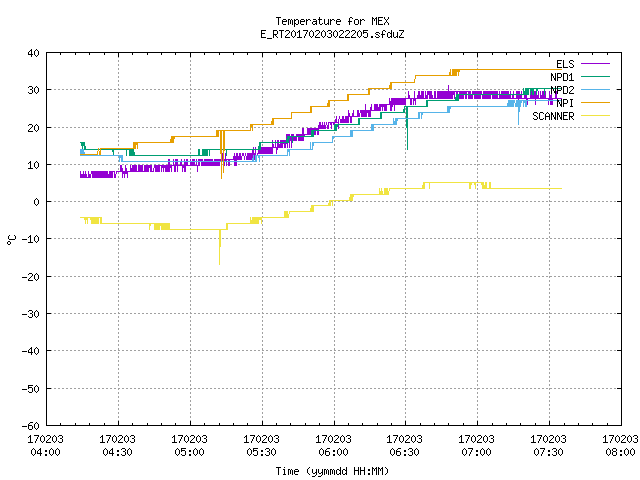Click the y-axis label 20

click(x=33, y=128)
